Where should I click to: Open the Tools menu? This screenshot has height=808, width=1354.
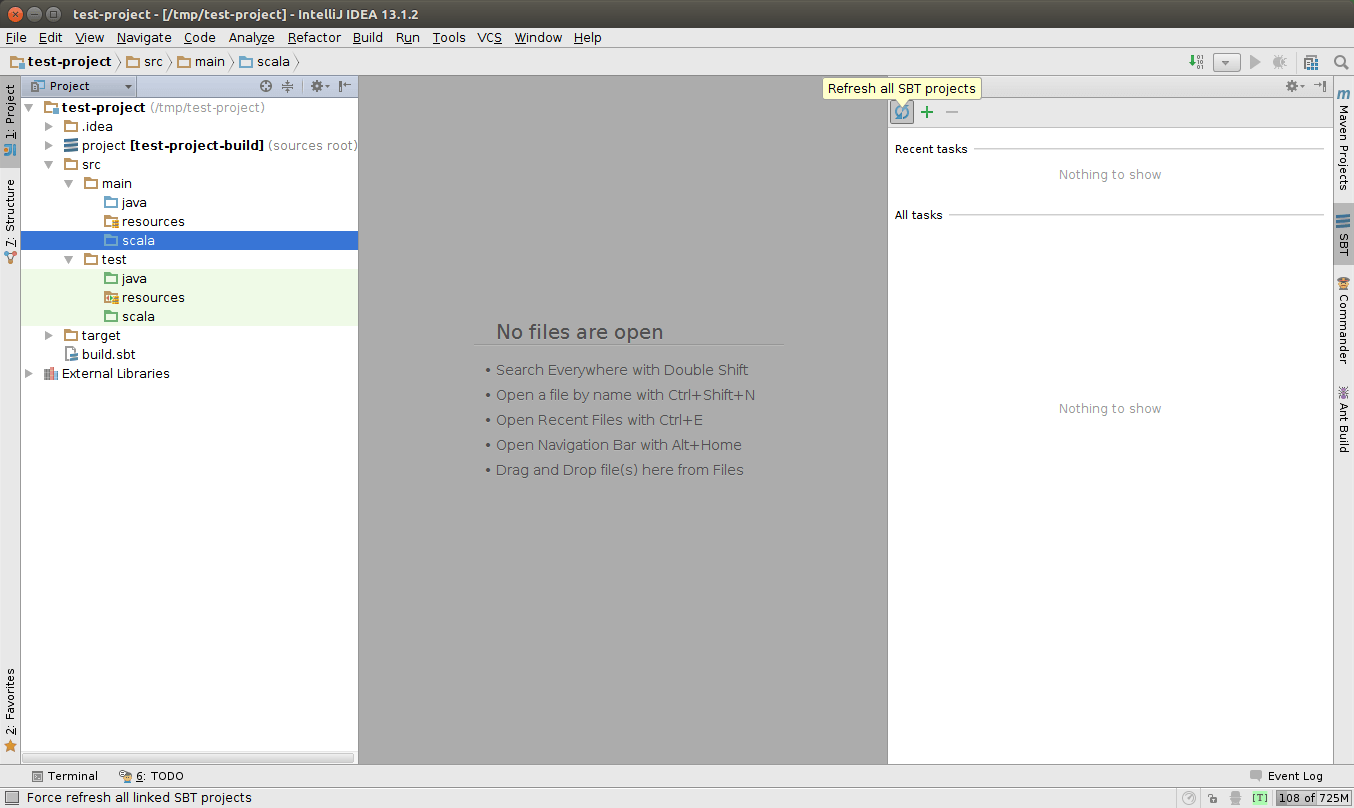point(449,37)
